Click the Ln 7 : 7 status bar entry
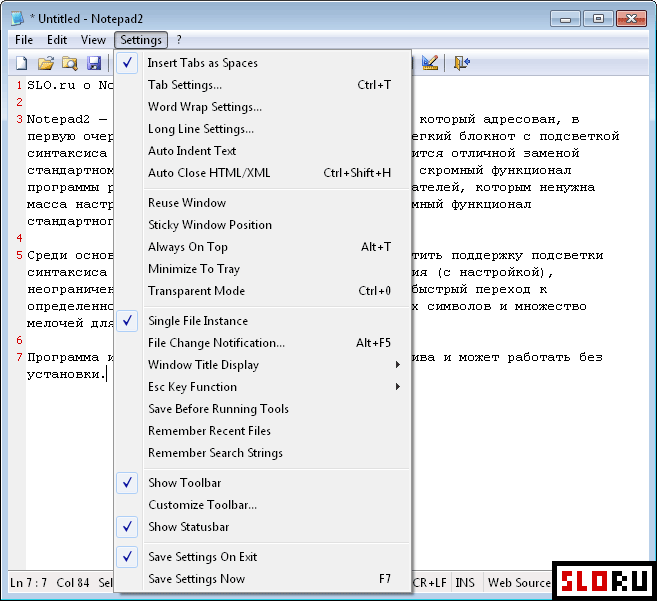Viewport: 657px width, 601px height. [28, 583]
